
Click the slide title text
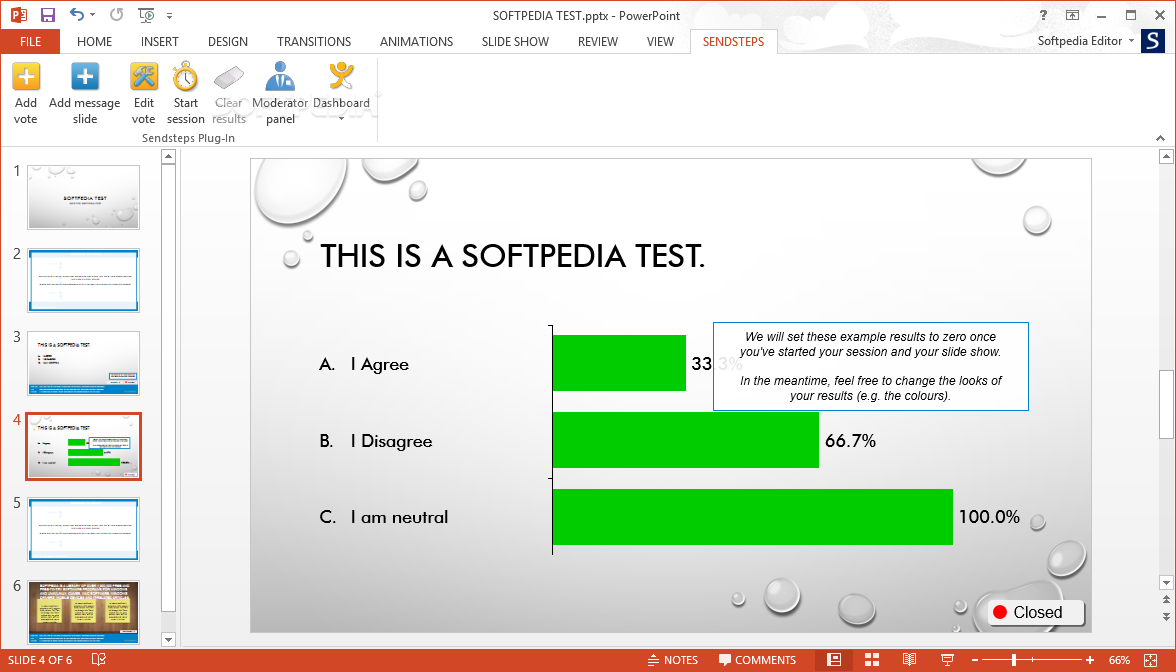[x=512, y=256]
